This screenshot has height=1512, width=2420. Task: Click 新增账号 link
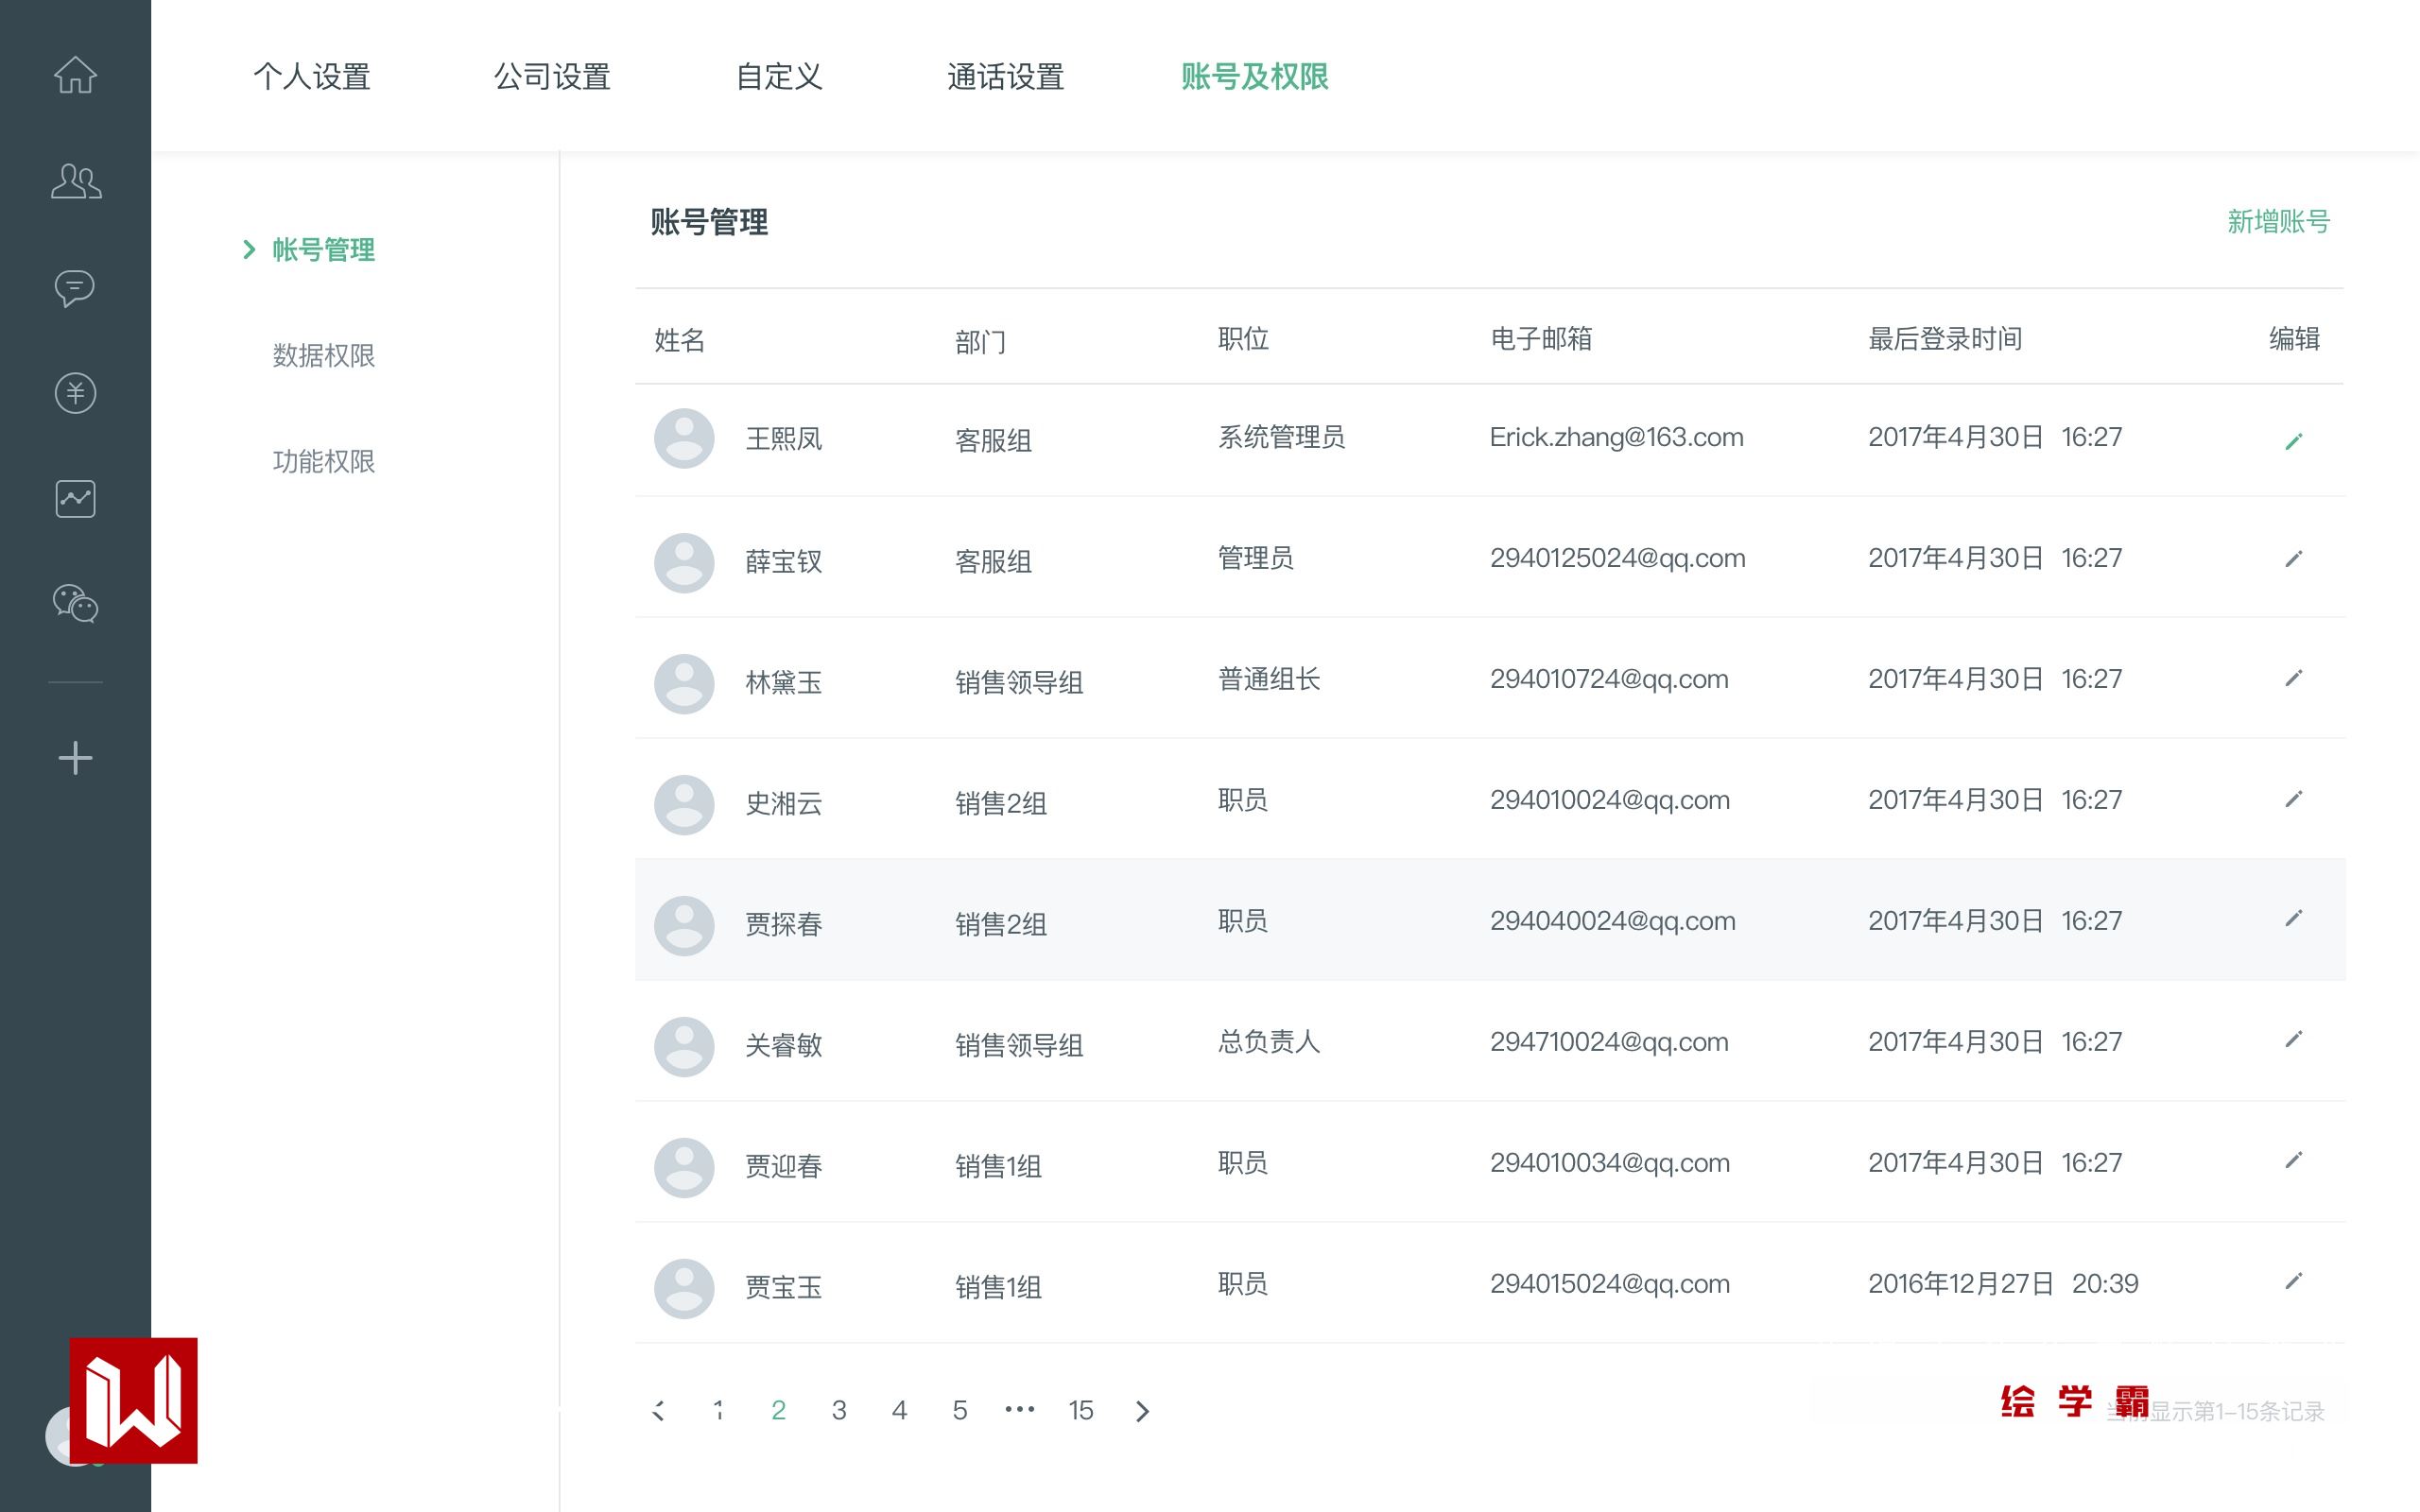pos(2278,221)
